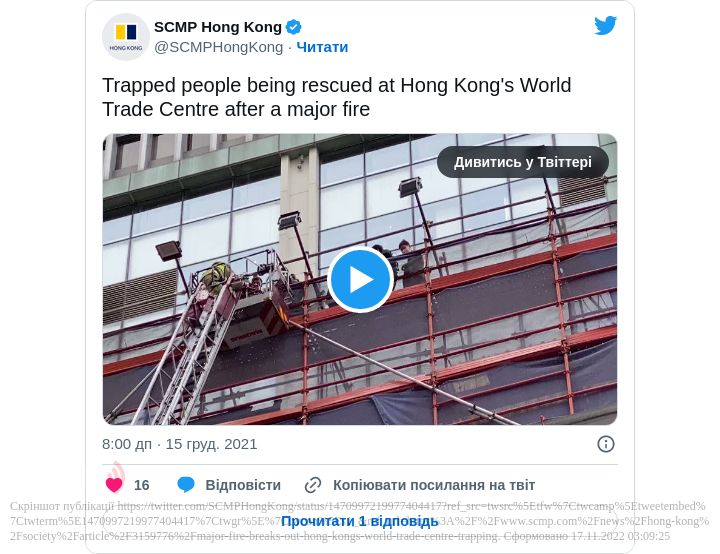Click the Дивитись у Твіттері button

pyautogui.click(x=523, y=162)
